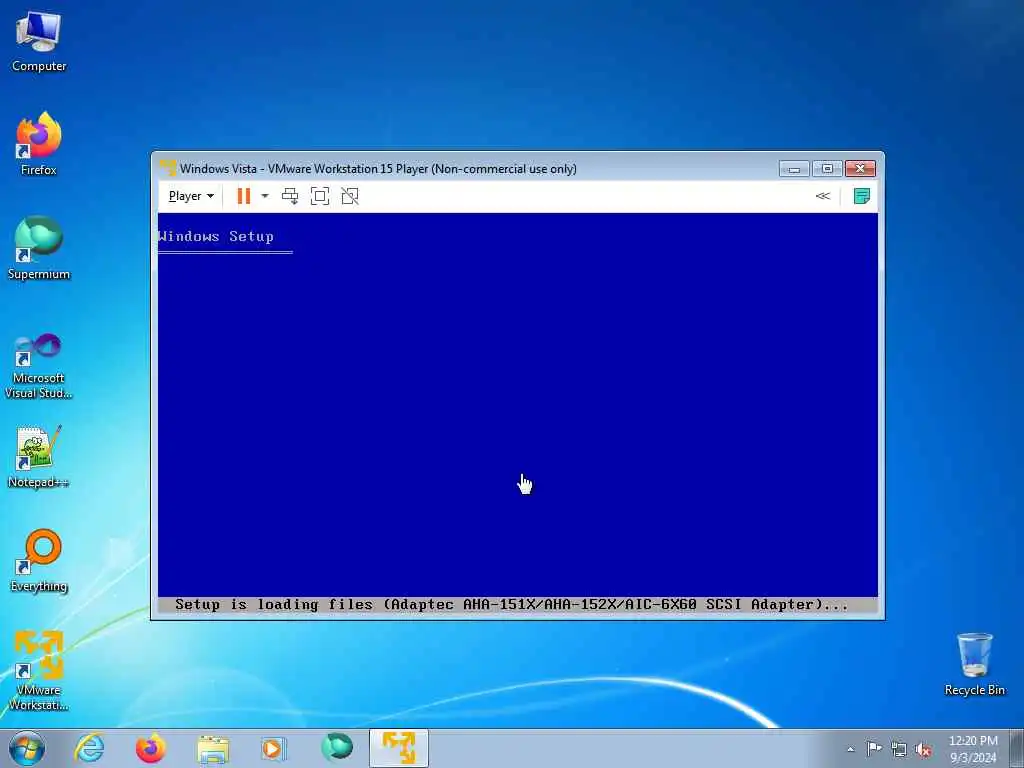Open the taskbar clock showing 12:20 PM
The height and width of the screenshot is (768, 1024).
click(973, 749)
